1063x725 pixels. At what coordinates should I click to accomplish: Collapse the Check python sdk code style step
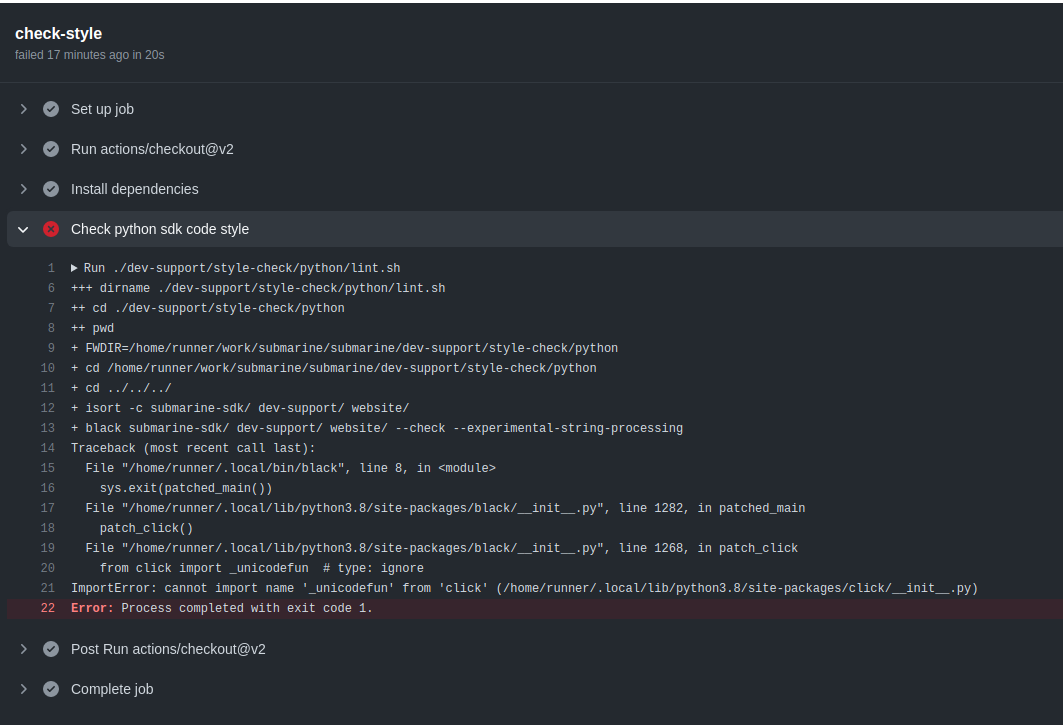pyautogui.click(x=24, y=229)
